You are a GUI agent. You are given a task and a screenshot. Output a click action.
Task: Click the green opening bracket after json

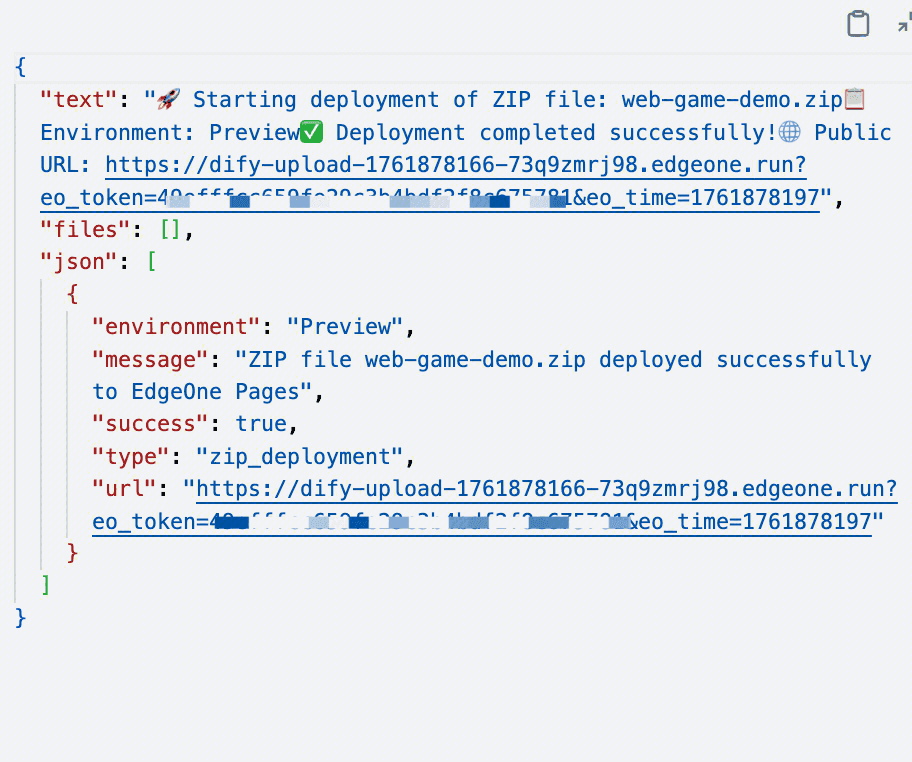[152, 262]
